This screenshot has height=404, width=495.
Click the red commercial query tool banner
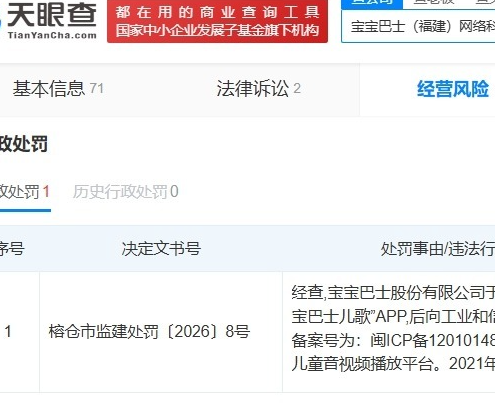point(217,21)
